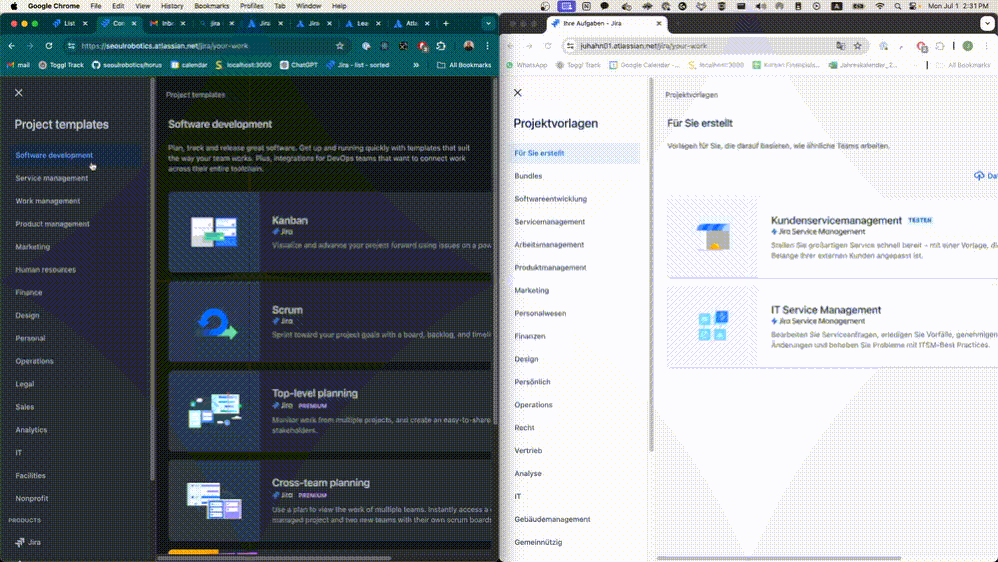This screenshot has width=998, height=562.
Task: Select Bundles category in right window
Action: (x=528, y=176)
